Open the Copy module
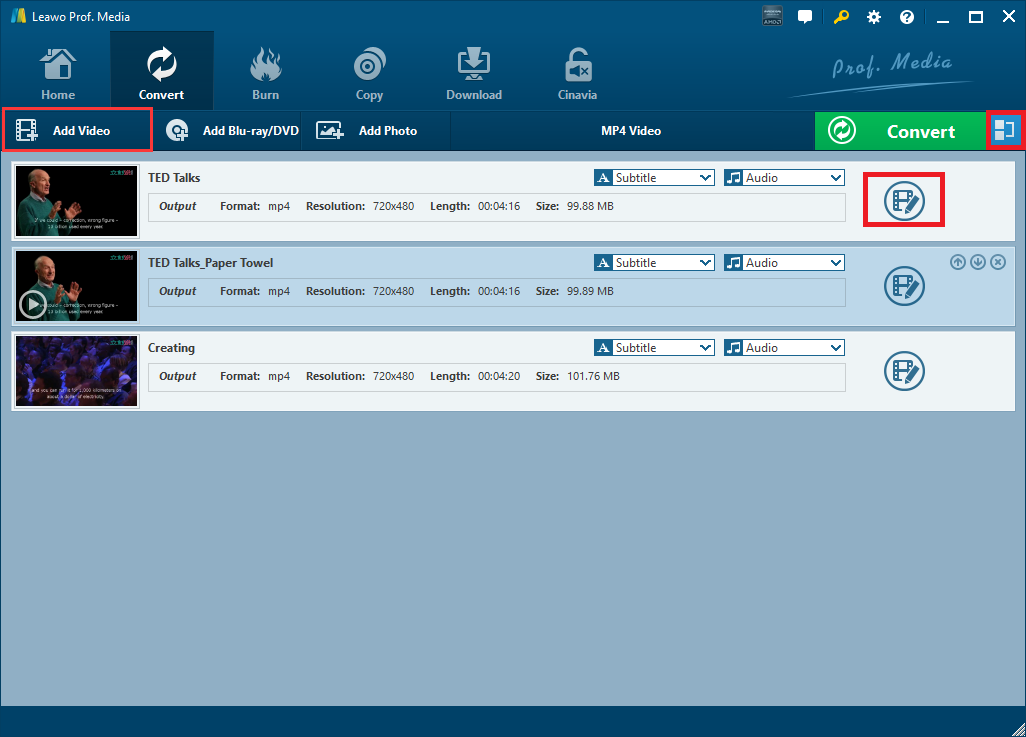The height and width of the screenshot is (737, 1026). tap(369, 75)
